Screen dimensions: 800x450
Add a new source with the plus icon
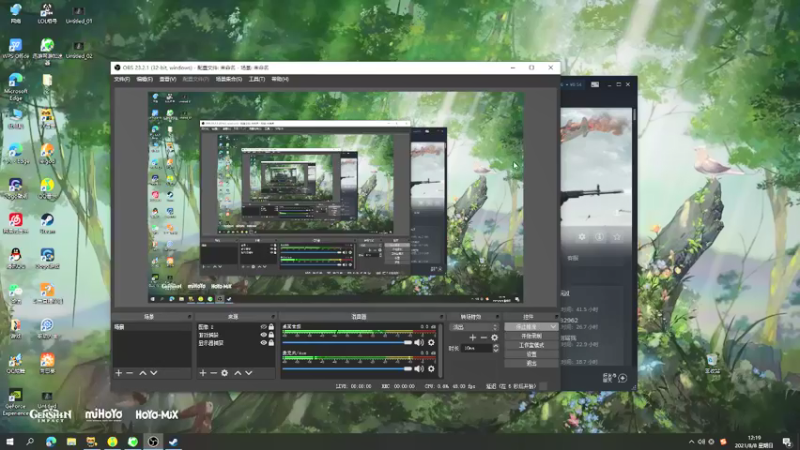point(203,373)
